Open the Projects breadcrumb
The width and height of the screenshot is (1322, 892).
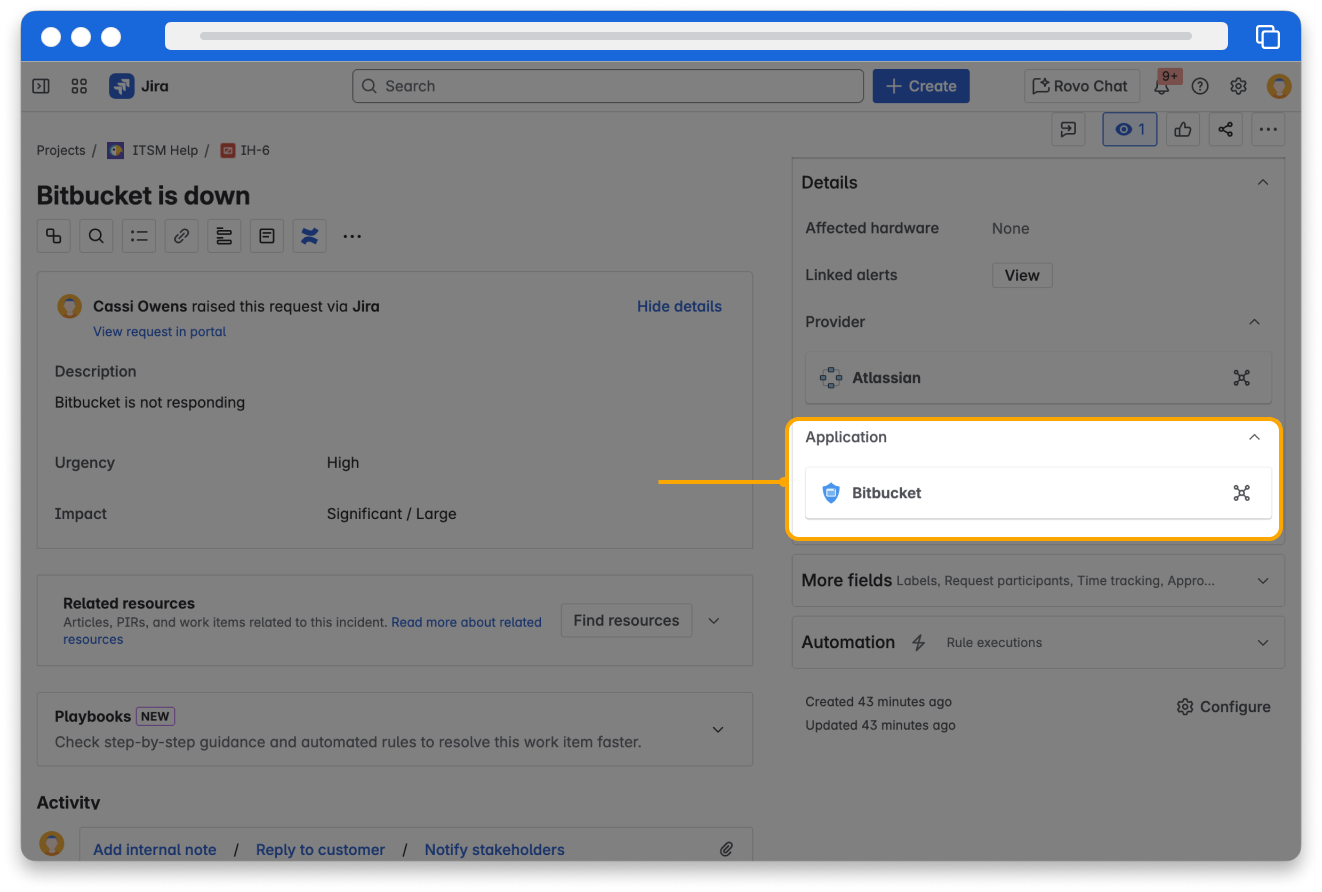point(61,150)
